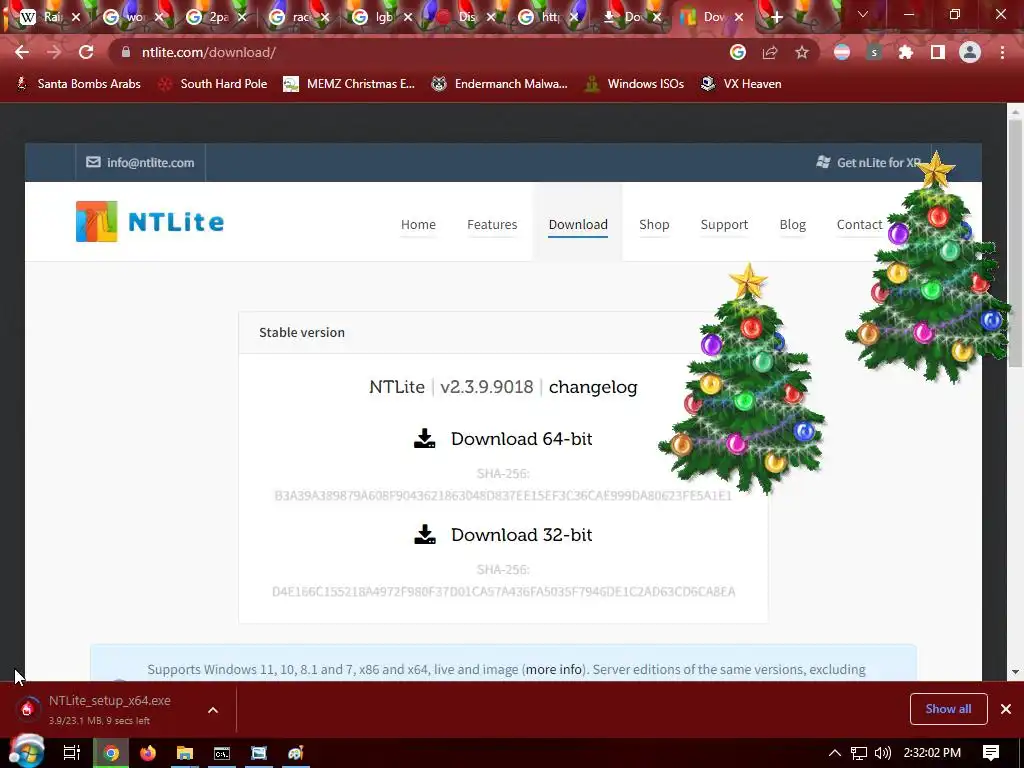Expand options for NTLite_setup_x64.exe download
Image resolution: width=1024 pixels, height=768 pixels.
213,710
